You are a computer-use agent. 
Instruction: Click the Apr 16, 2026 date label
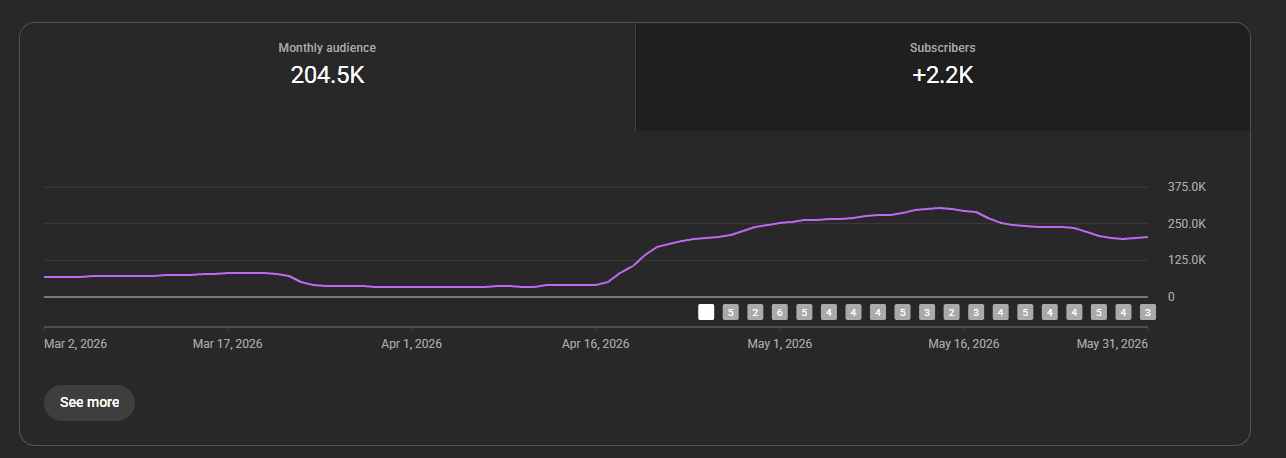tap(595, 344)
